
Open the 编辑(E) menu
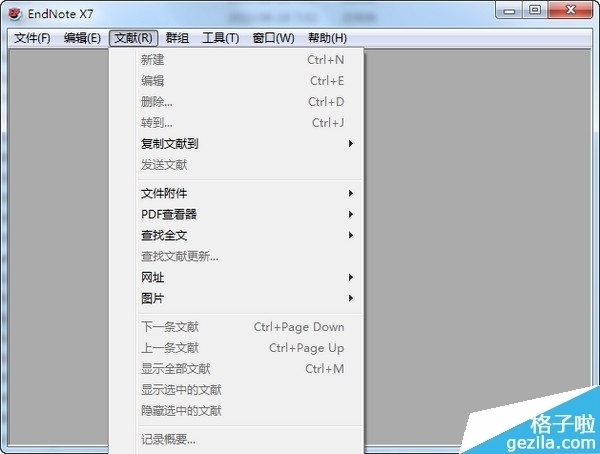coord(82,38)
